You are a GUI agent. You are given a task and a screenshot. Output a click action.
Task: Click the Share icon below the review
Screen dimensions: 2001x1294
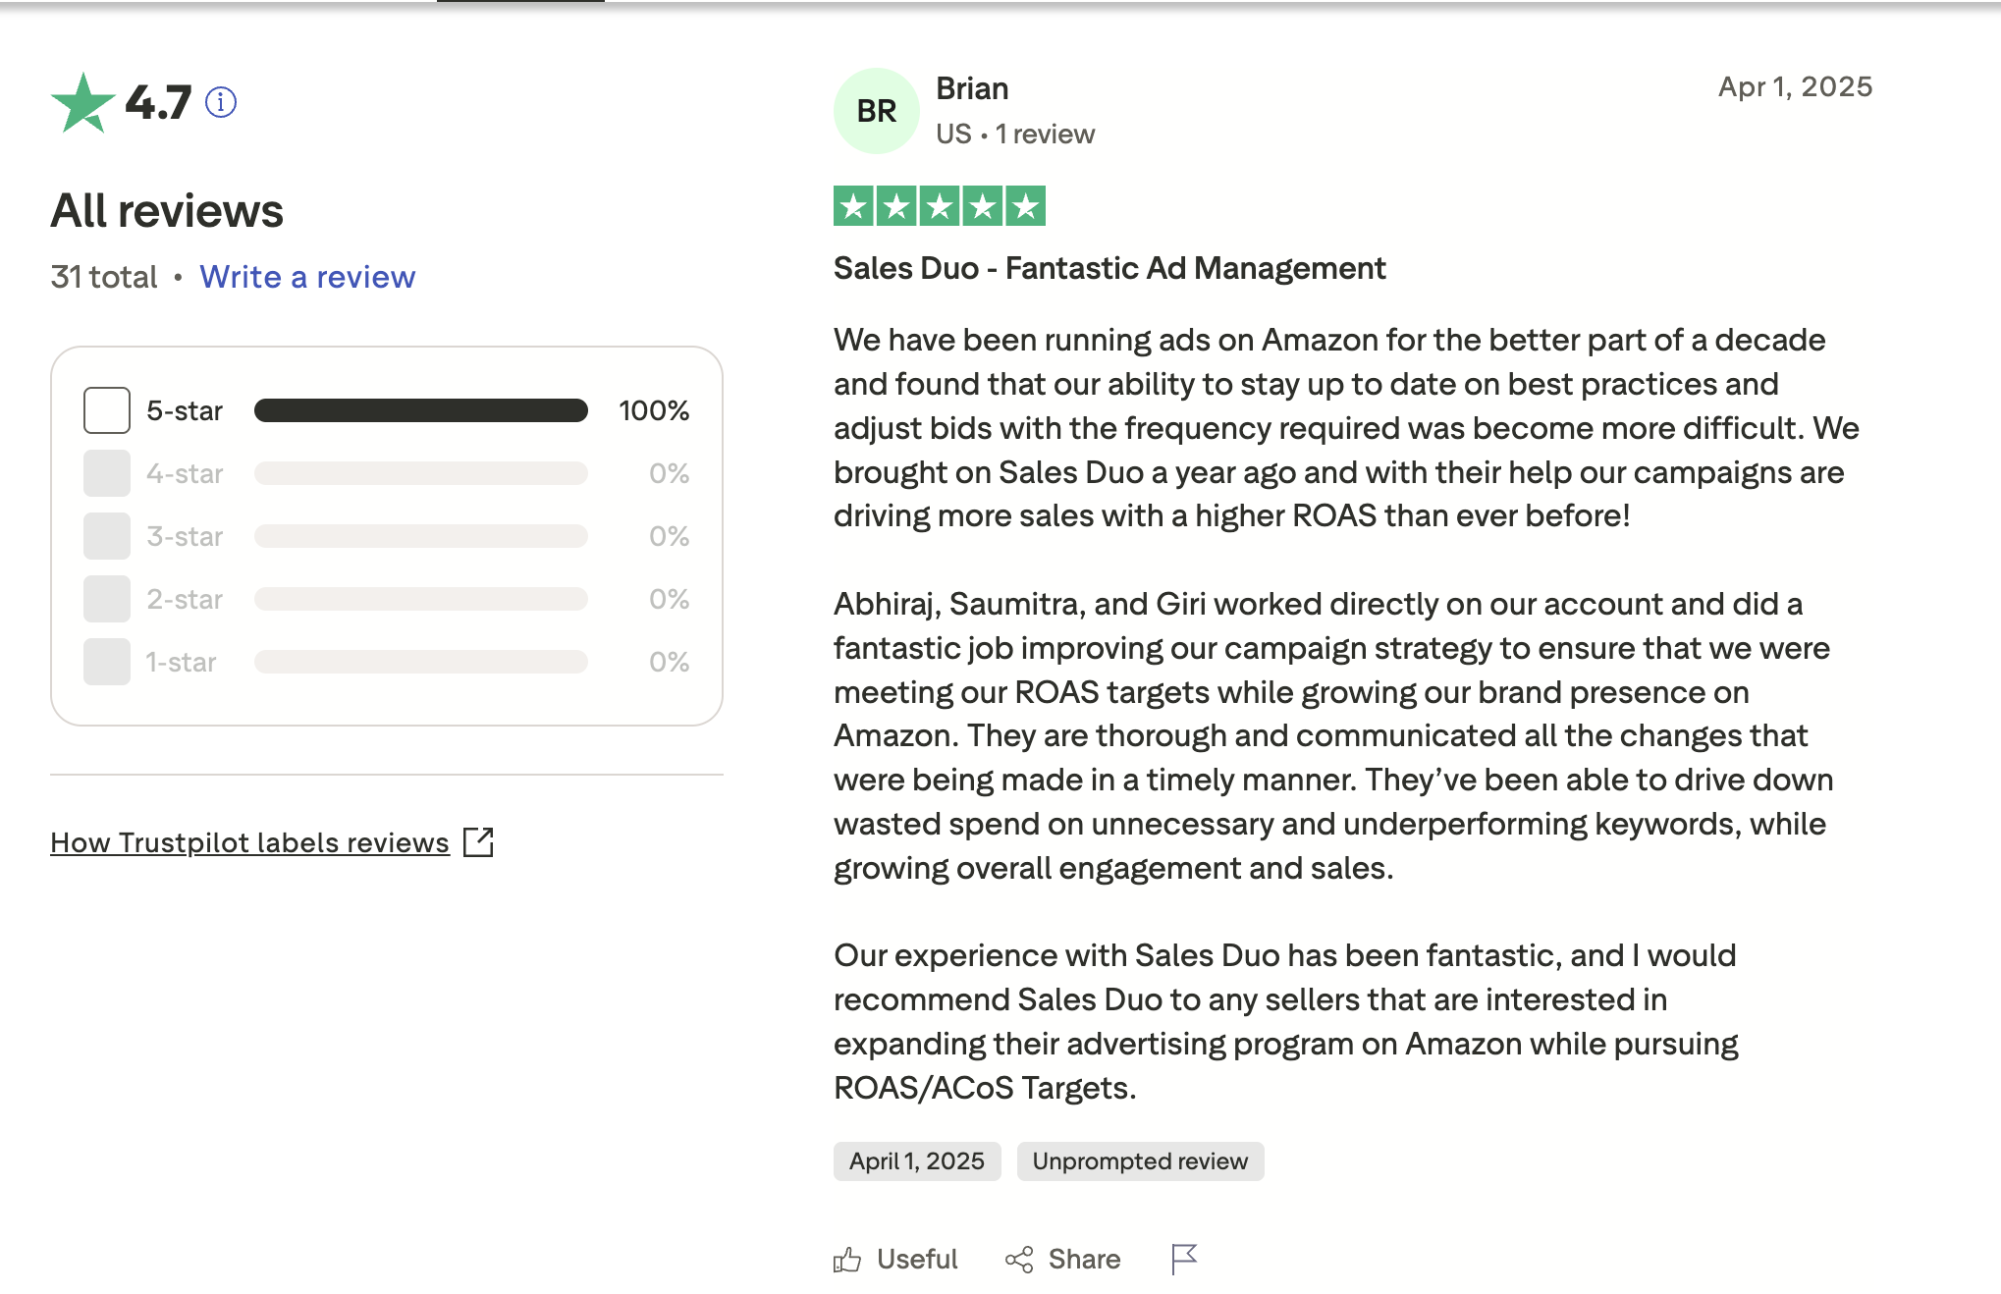pos(1019,1259)
